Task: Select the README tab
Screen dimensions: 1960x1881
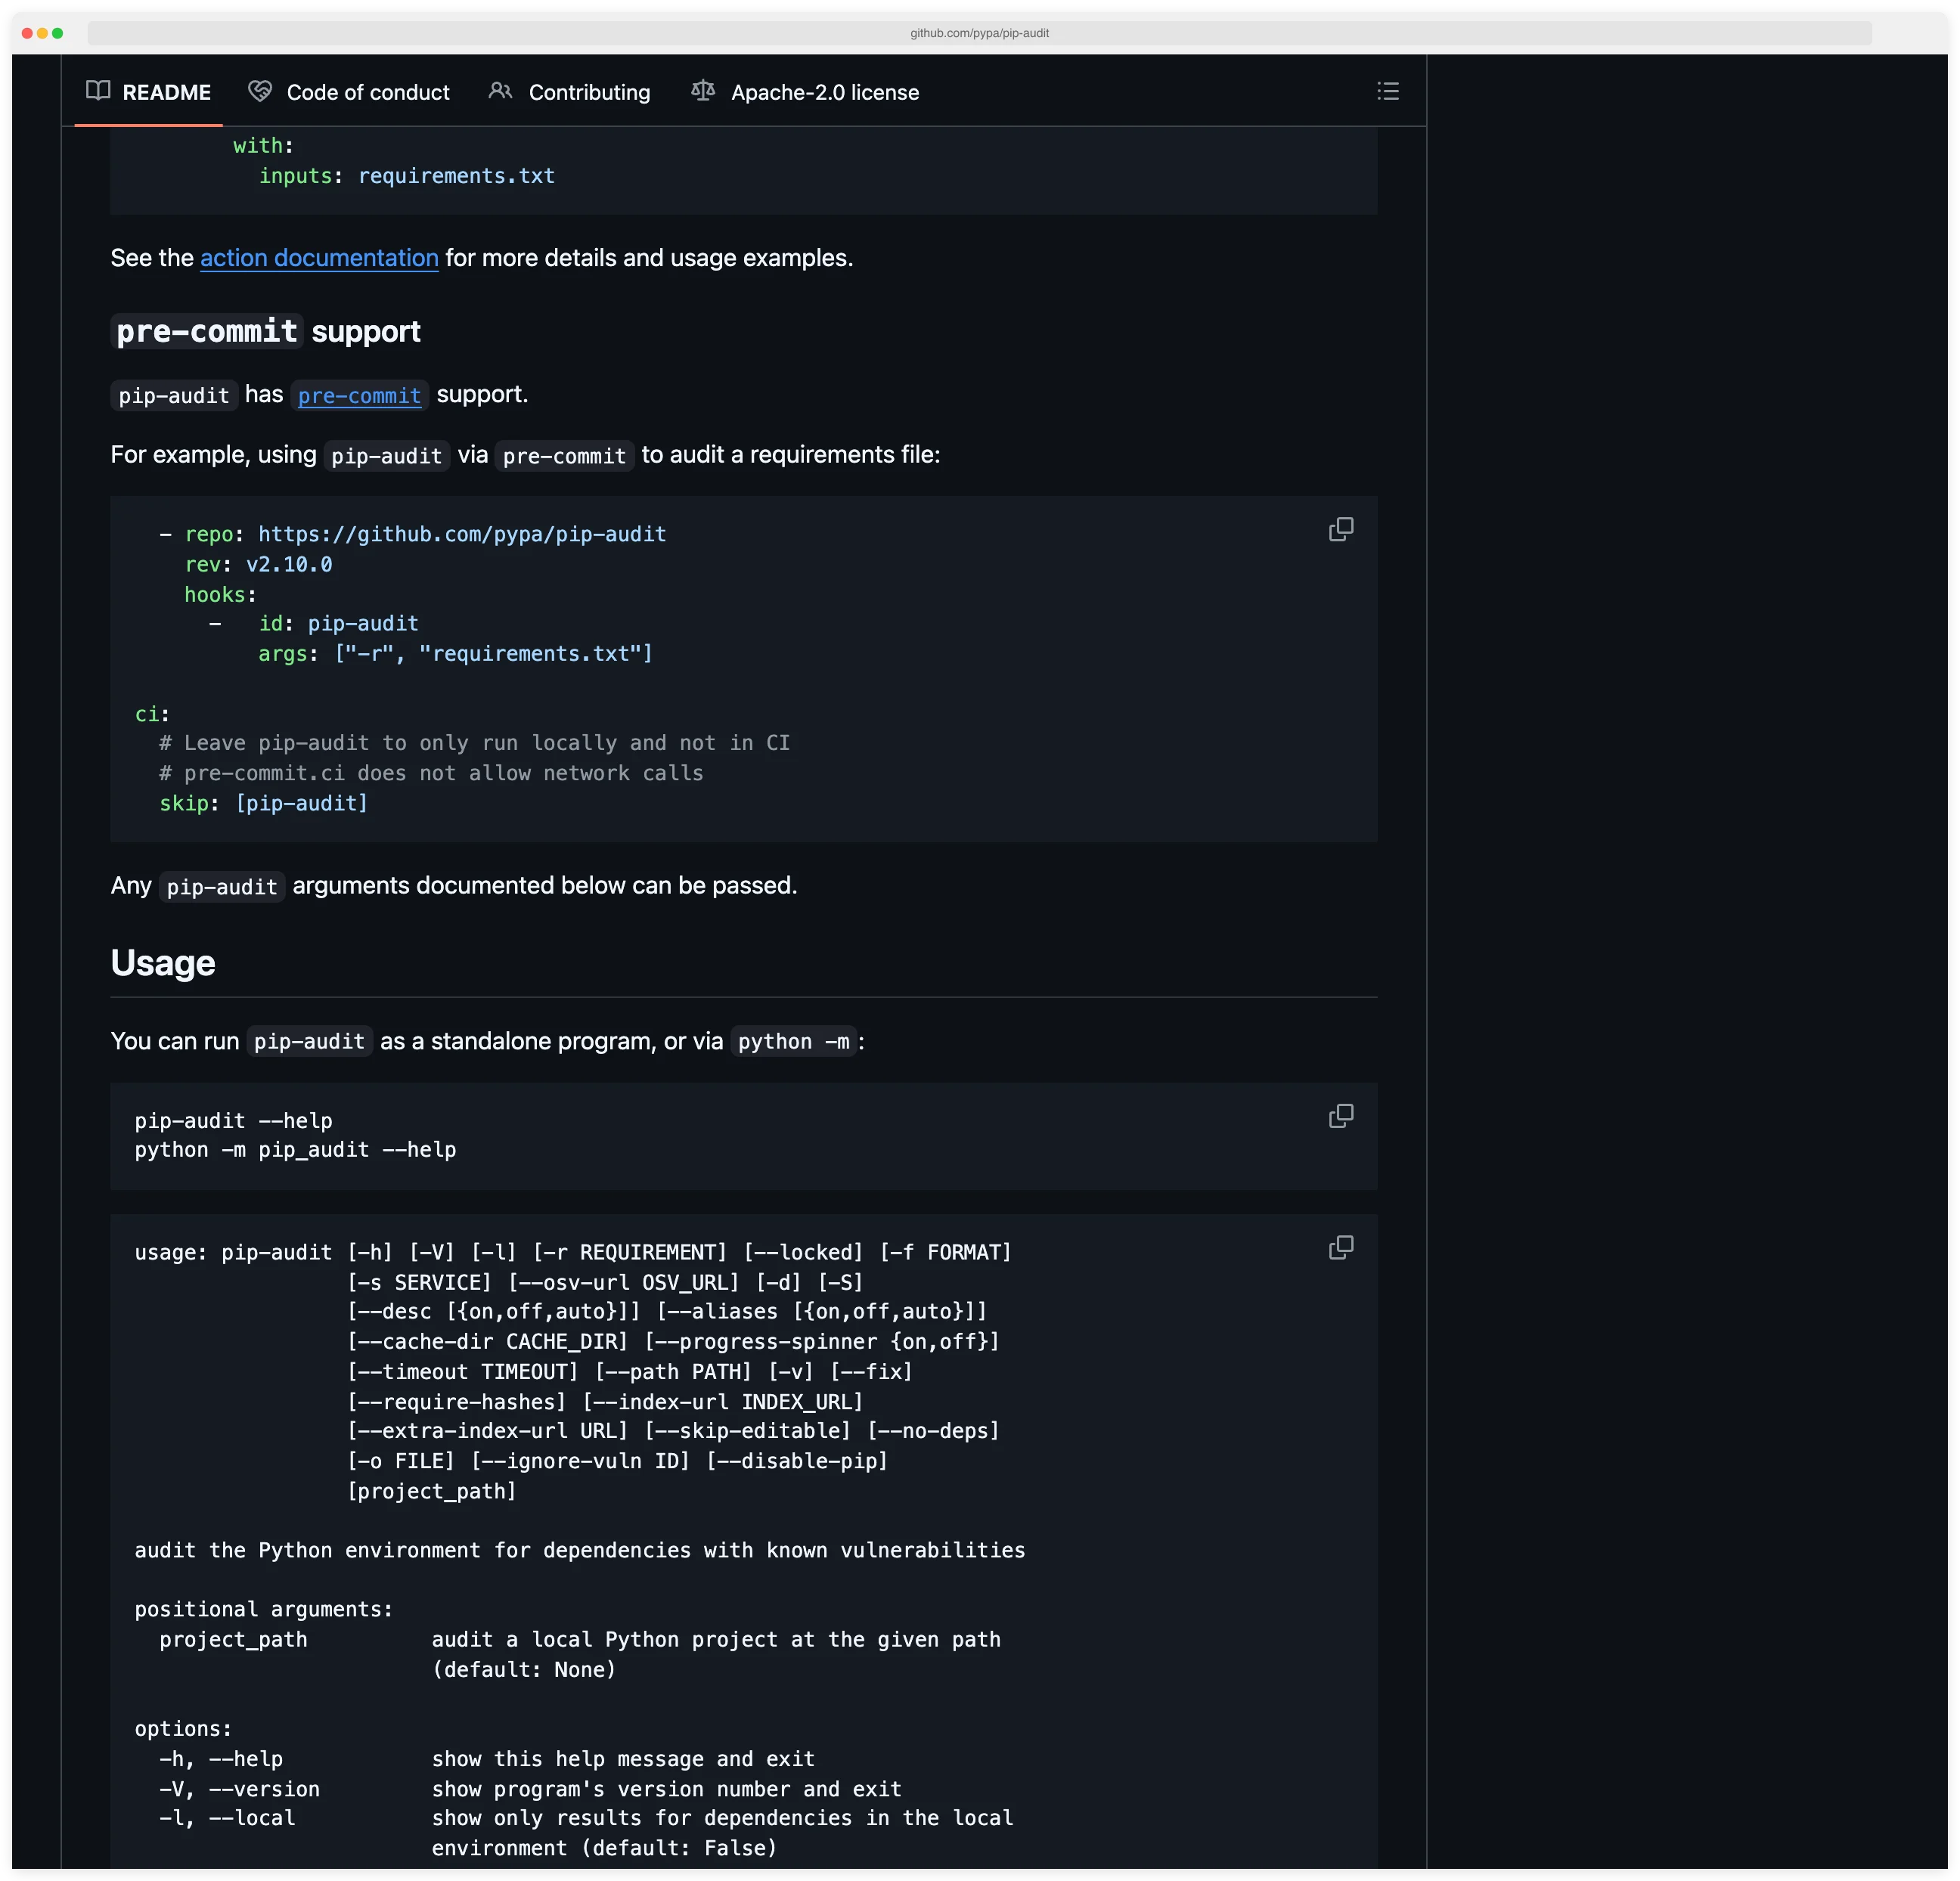Action: coord(167,92)
